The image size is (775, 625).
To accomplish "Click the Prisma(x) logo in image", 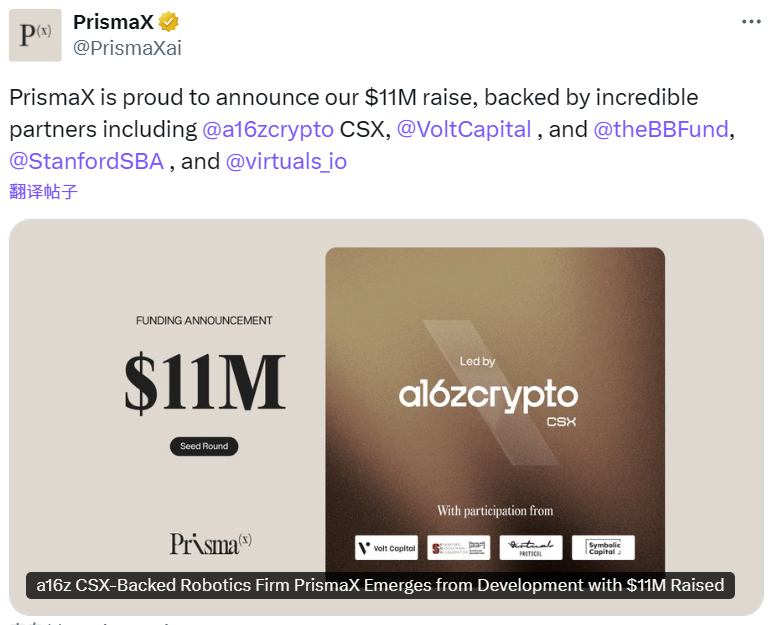I will coord(210,543).
